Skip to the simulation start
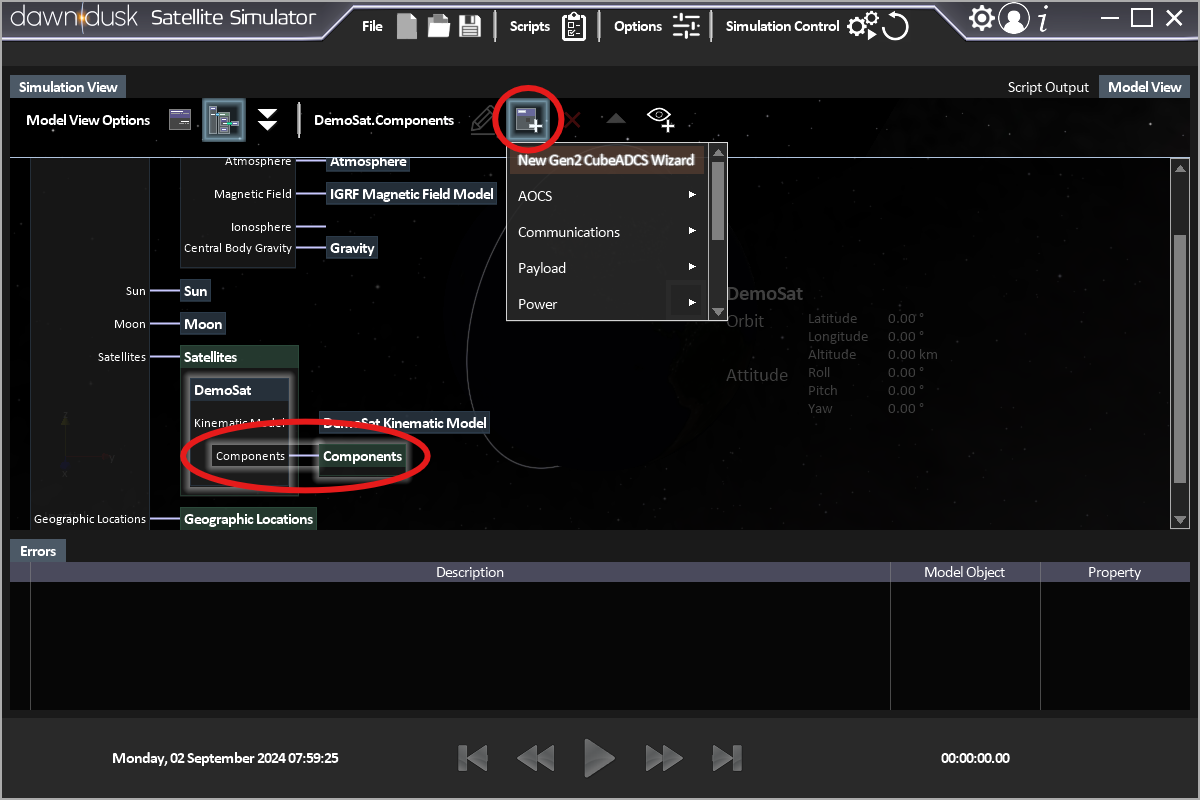The width and height of the screenshot is (1200, 800). (x=473, y=758)
